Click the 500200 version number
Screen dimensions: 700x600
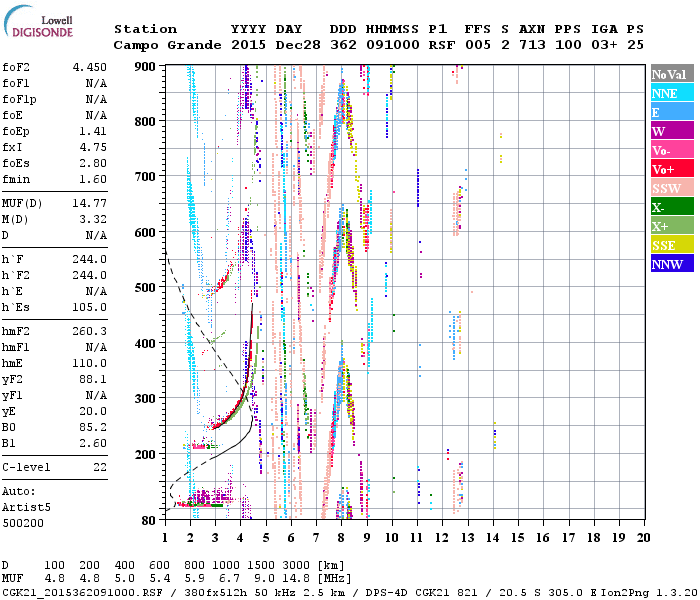23,523
